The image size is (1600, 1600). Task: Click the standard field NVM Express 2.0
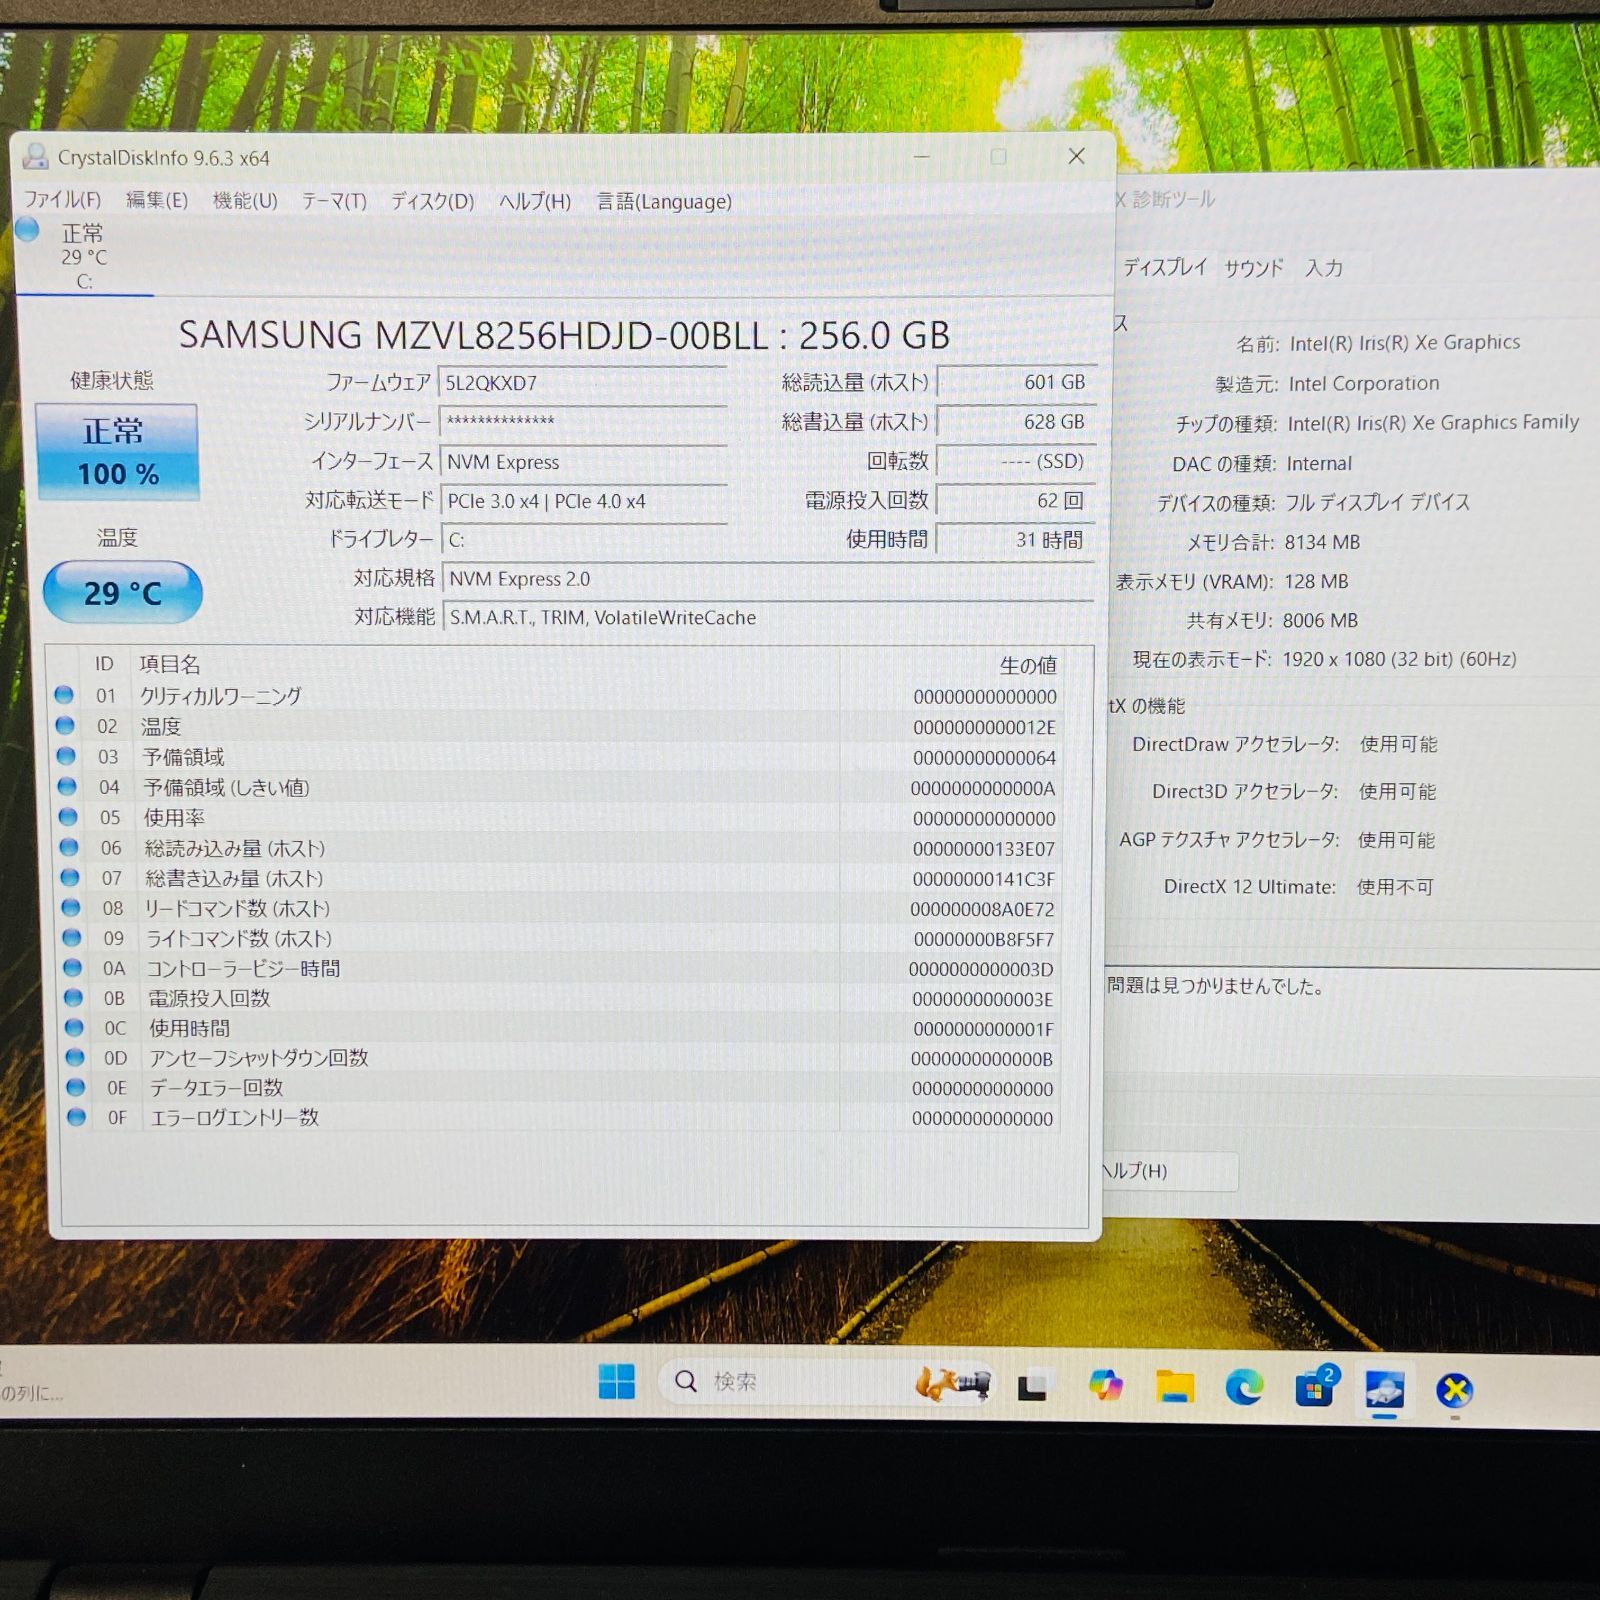click(768, 579)
